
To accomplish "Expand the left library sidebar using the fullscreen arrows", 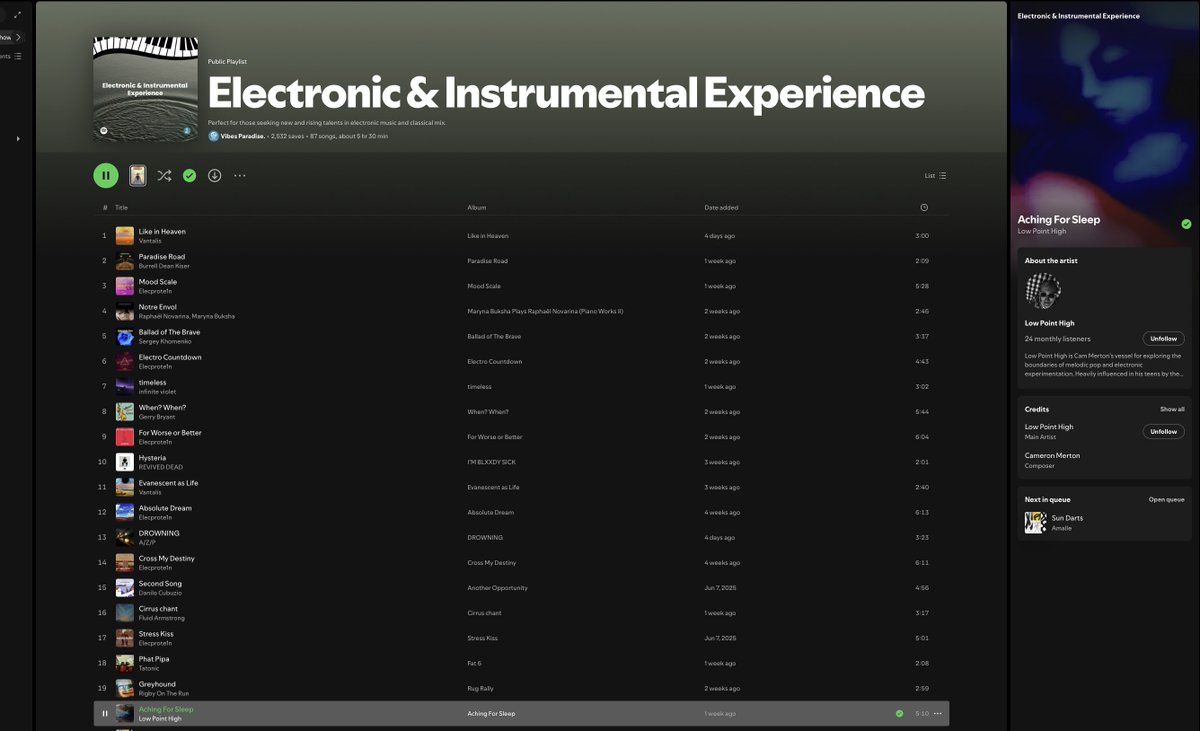I will 17,15.
